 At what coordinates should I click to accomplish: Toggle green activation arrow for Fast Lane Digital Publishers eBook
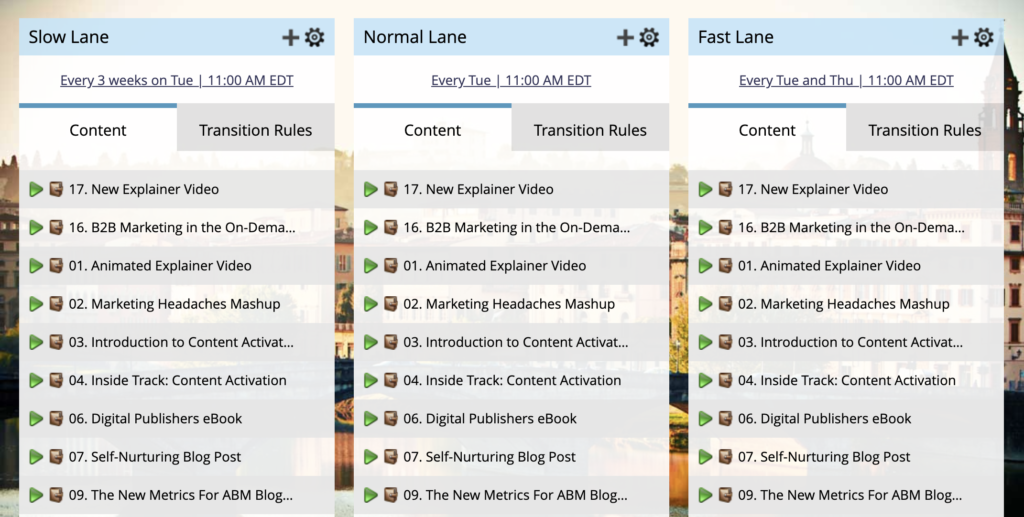point(706,419)
